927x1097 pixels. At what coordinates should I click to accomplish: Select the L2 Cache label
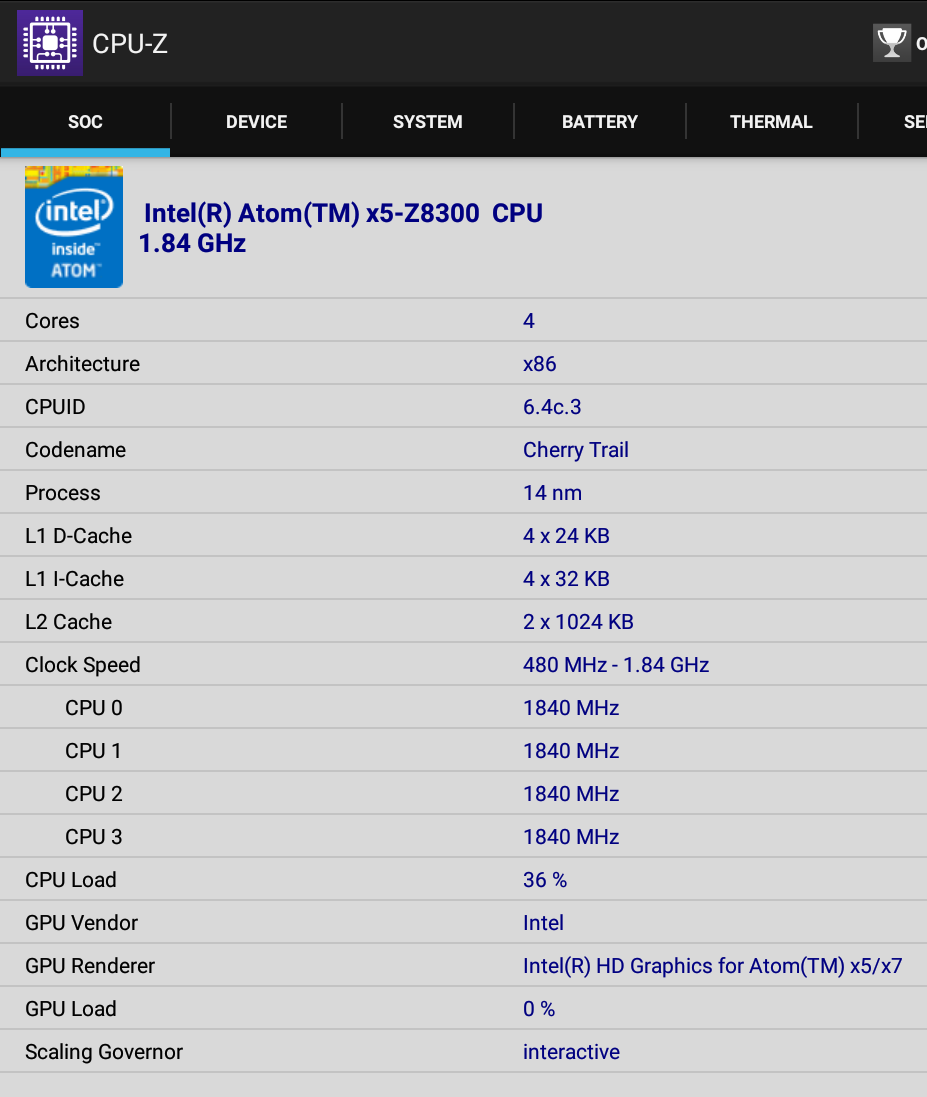point(69,622)
